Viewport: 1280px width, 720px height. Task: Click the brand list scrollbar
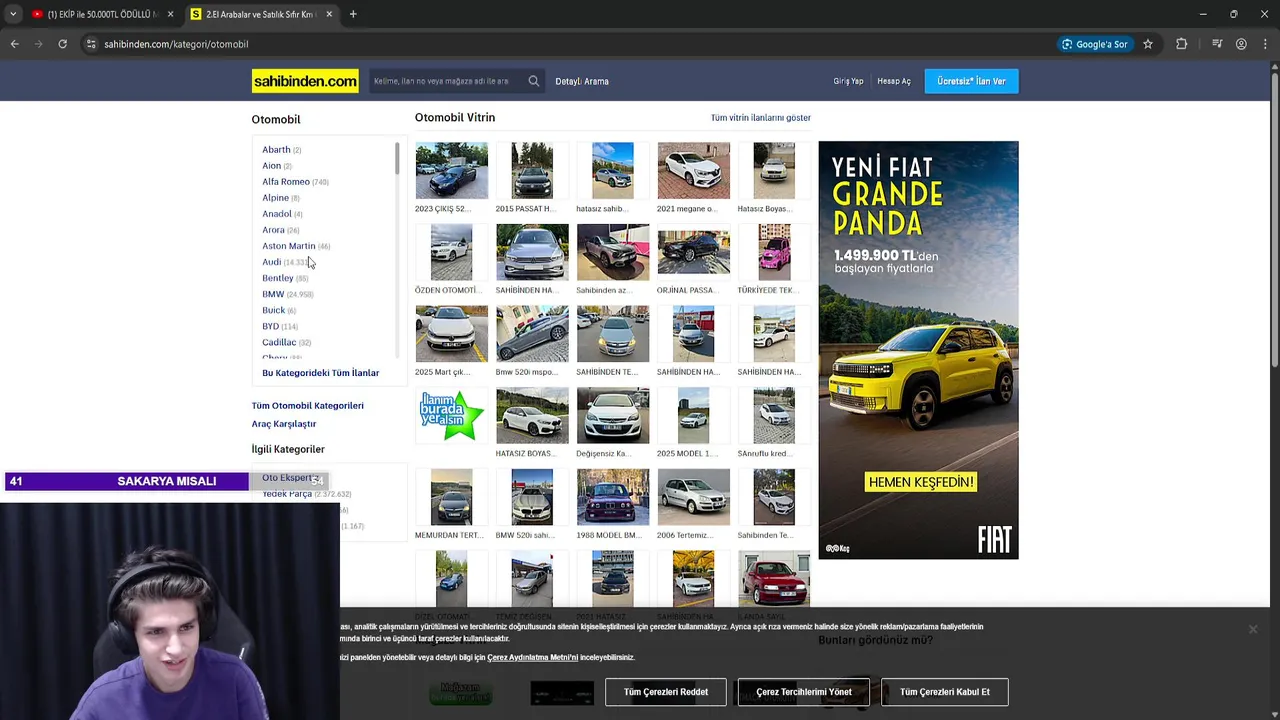396,160
